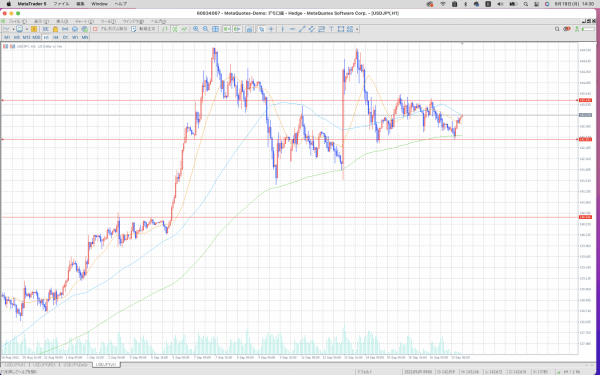Select the crosshair cursor tool
The image size is (600, 375).
[271, 29]
